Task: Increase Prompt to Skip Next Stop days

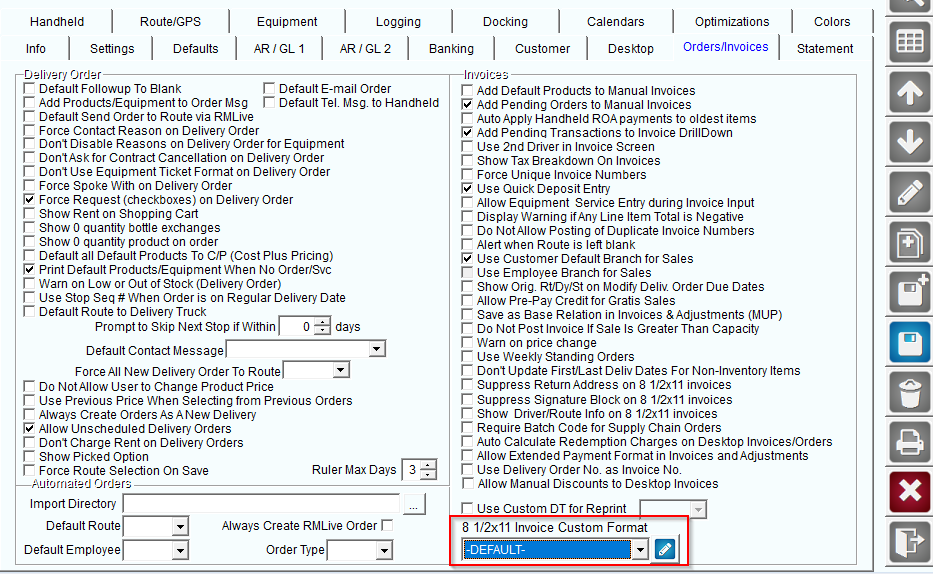Action: pyautogui.click(x=323, y=322)
